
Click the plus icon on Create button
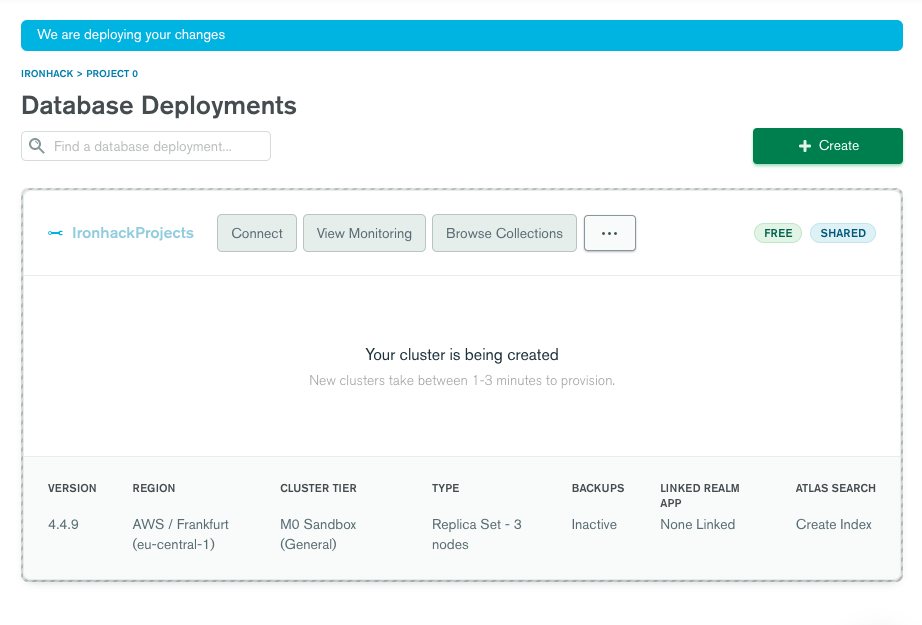(x=805, y=146)
